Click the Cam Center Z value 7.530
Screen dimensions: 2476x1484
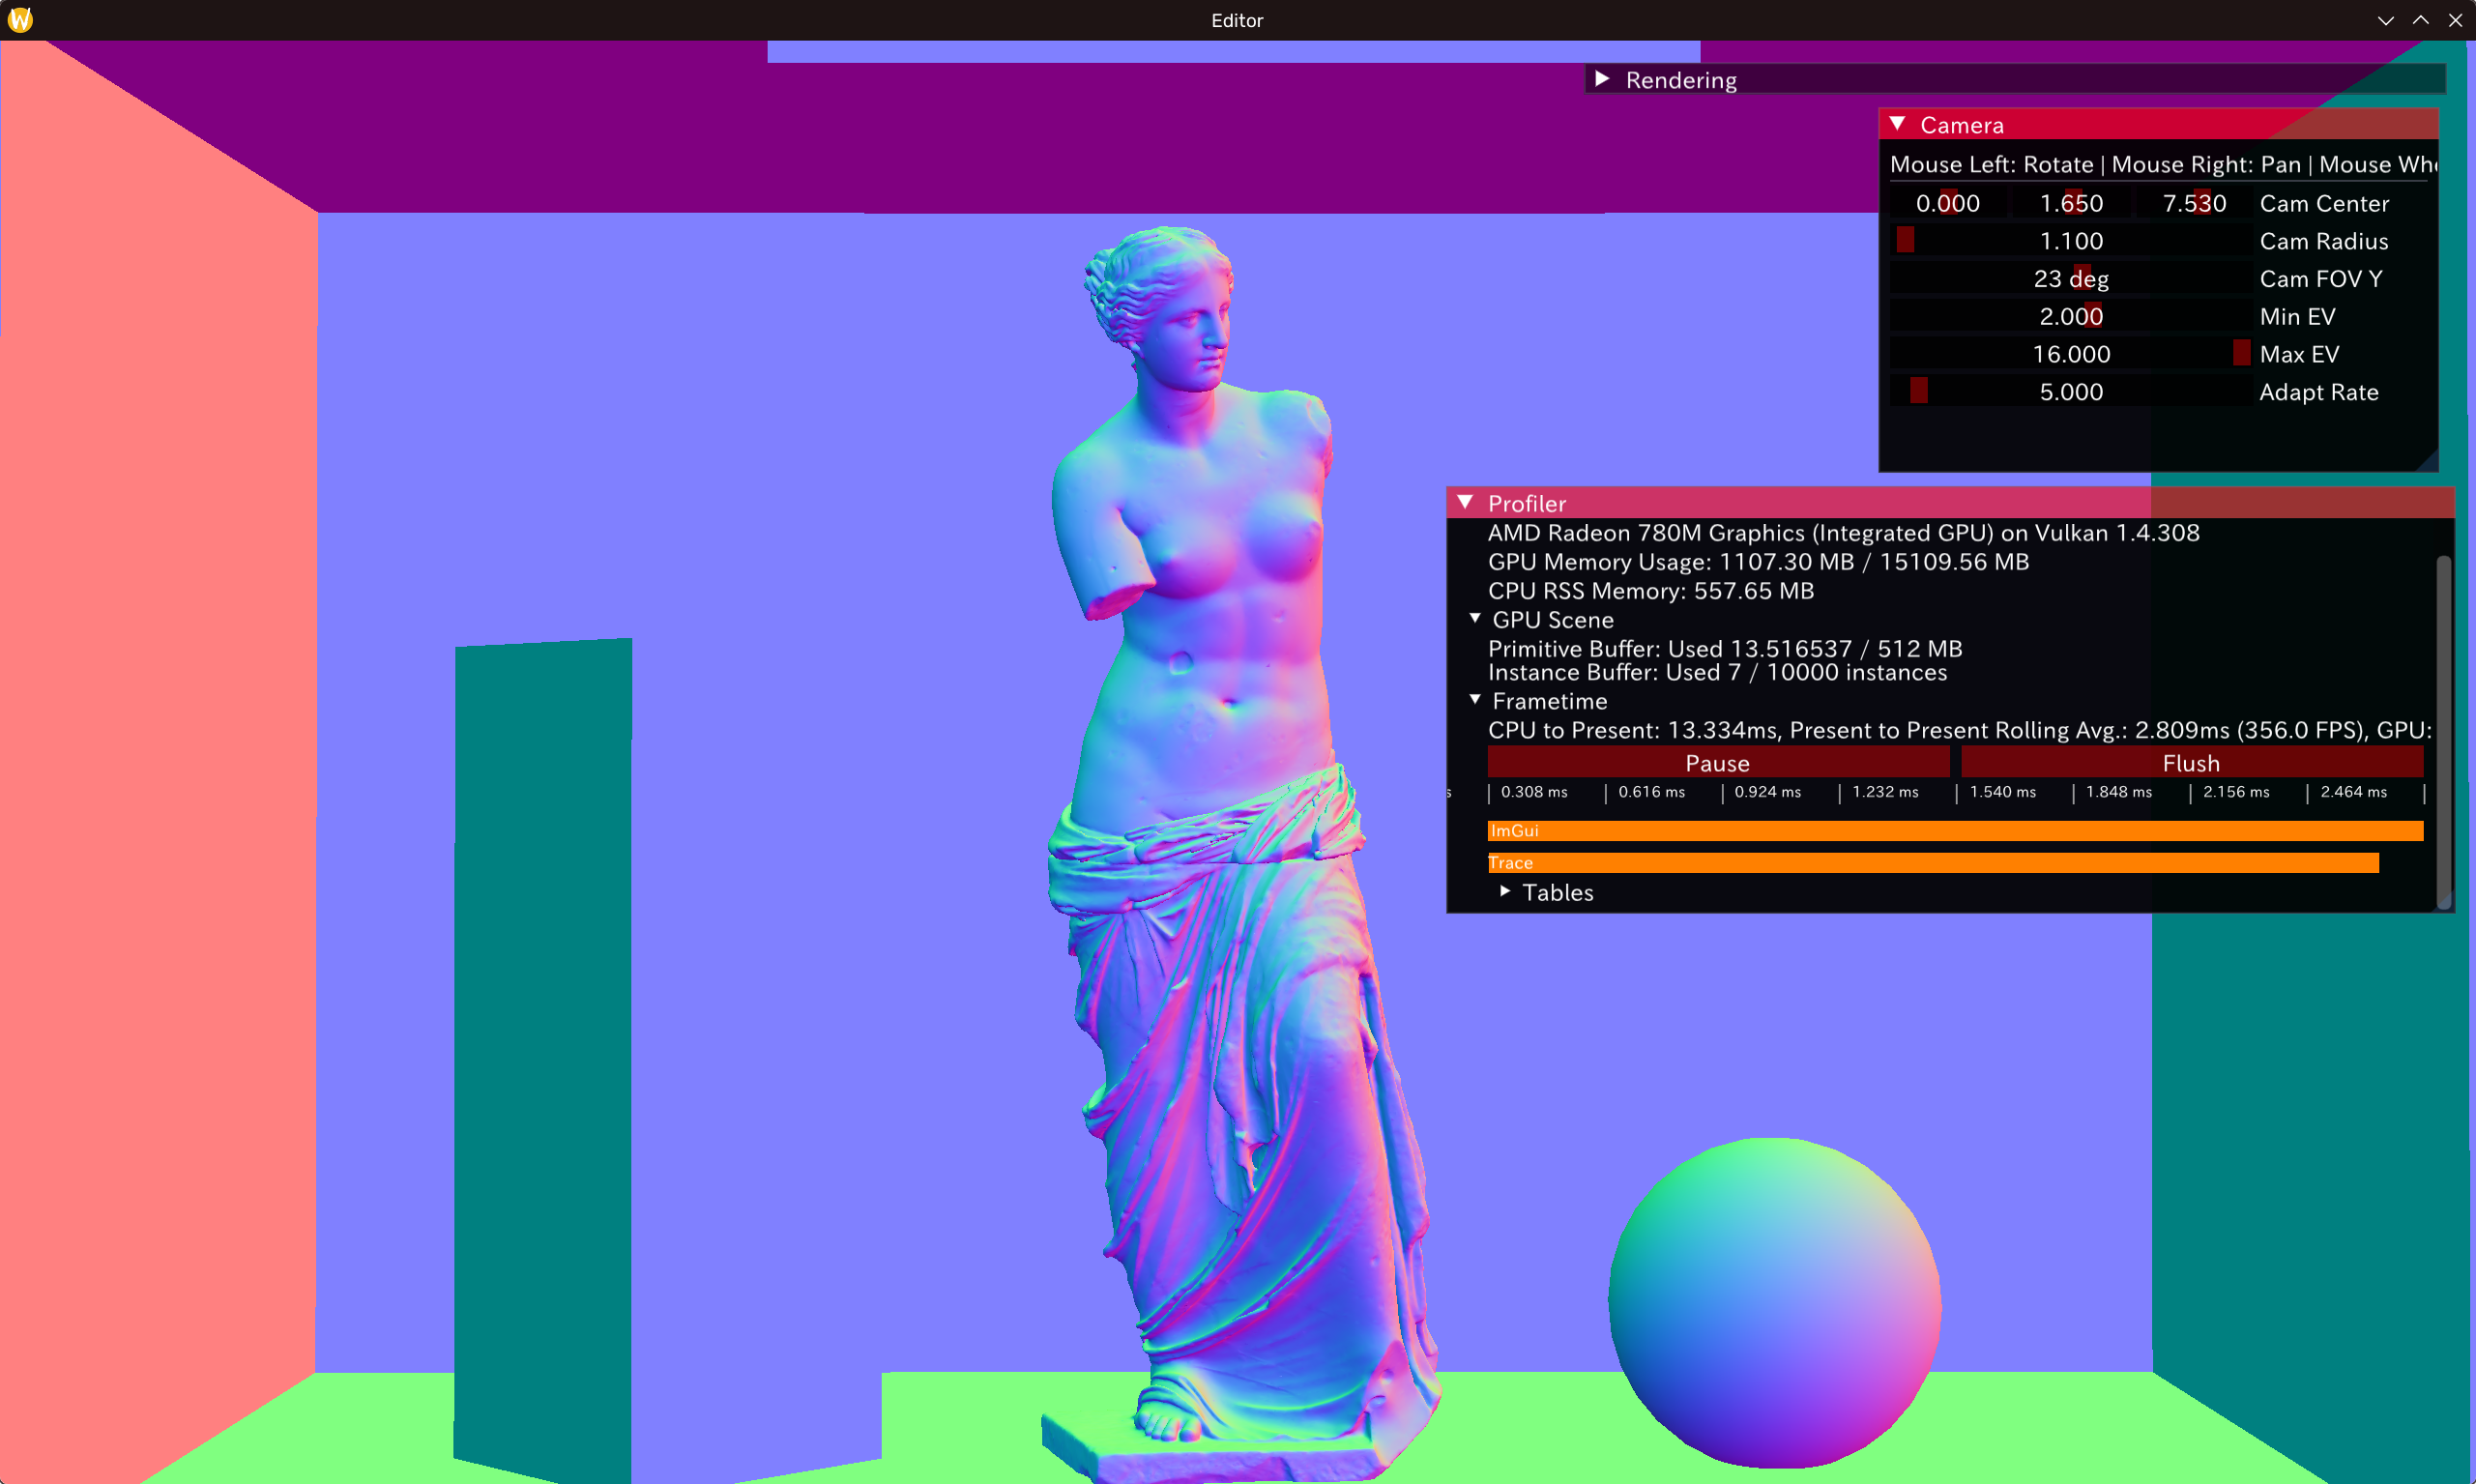click(x=2194, y=204)
